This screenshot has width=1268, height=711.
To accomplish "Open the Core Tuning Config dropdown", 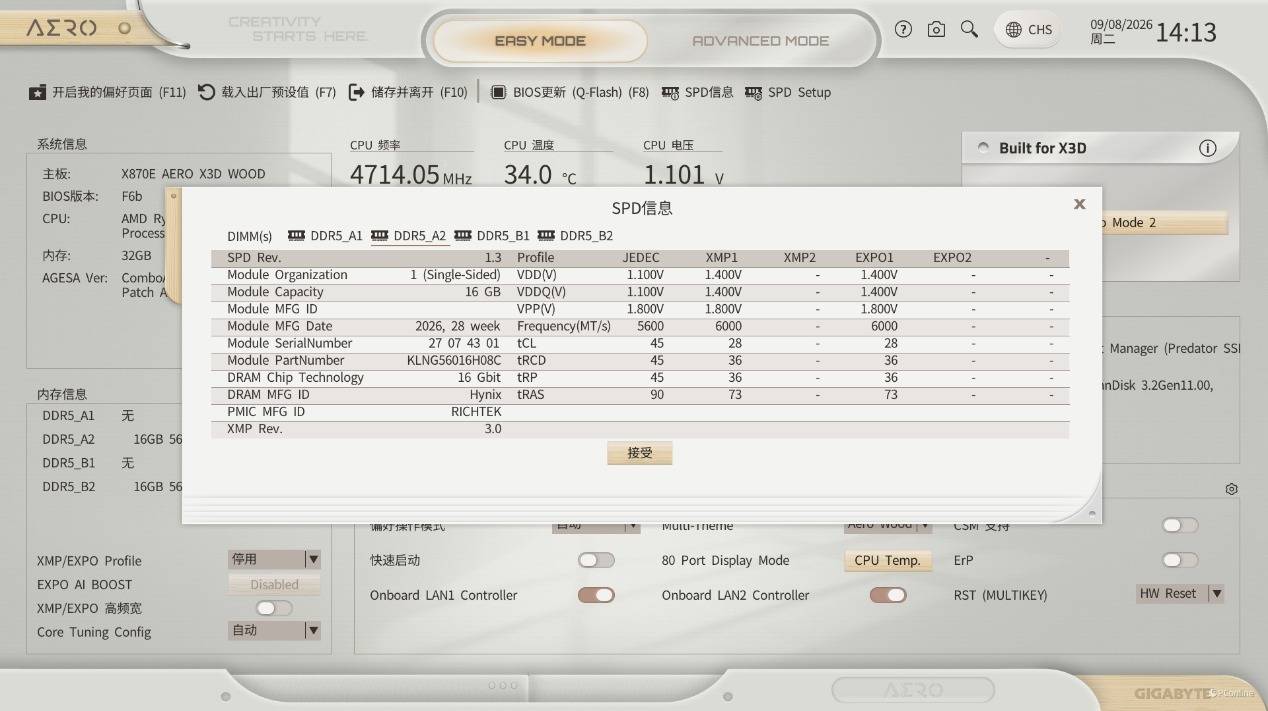I will [275, 630].
